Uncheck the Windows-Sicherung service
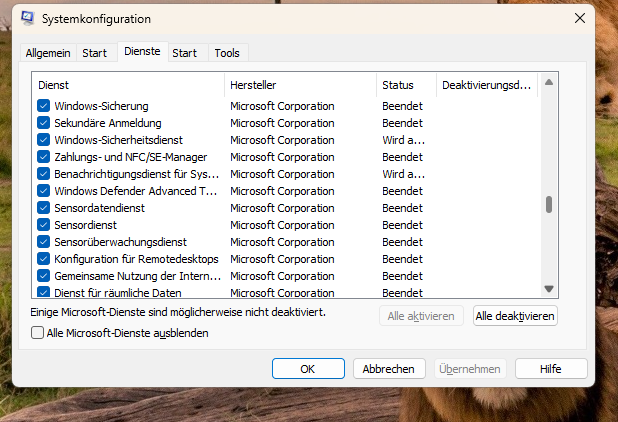 point(43,106)
